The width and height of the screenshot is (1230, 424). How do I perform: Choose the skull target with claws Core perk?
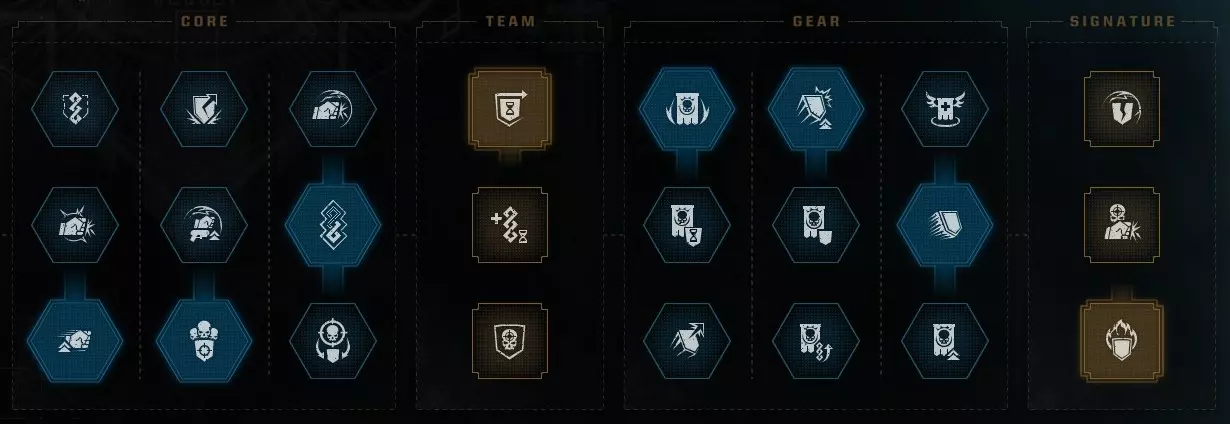(x=333, y=341)
